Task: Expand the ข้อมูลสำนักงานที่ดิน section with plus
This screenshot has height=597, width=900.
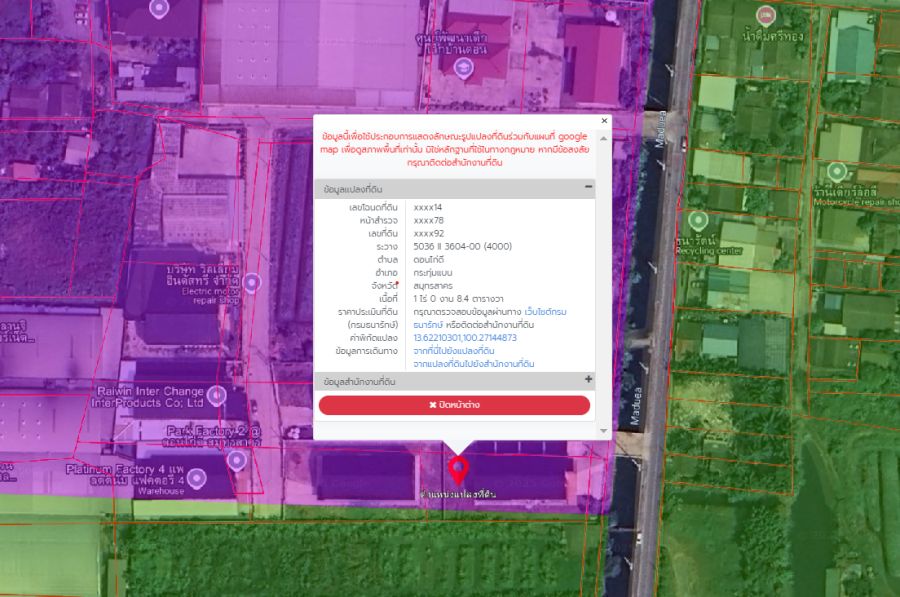Action: (x=588, y=380)
